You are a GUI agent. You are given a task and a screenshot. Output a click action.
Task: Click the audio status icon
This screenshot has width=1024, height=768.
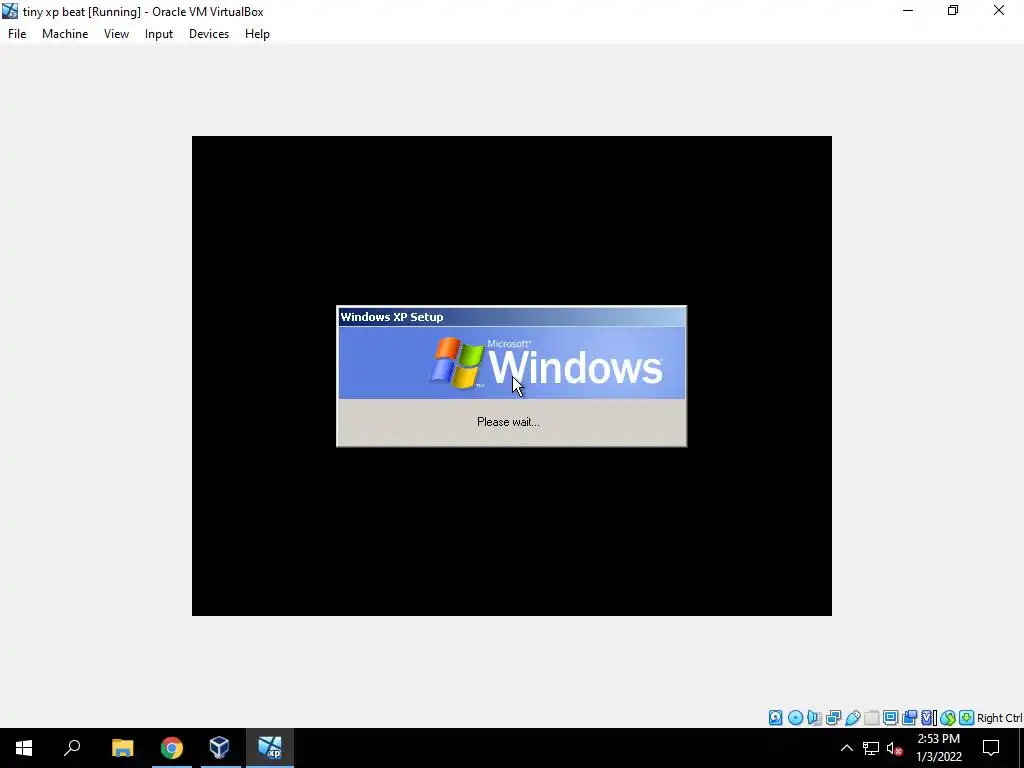(x=814, y=718)
